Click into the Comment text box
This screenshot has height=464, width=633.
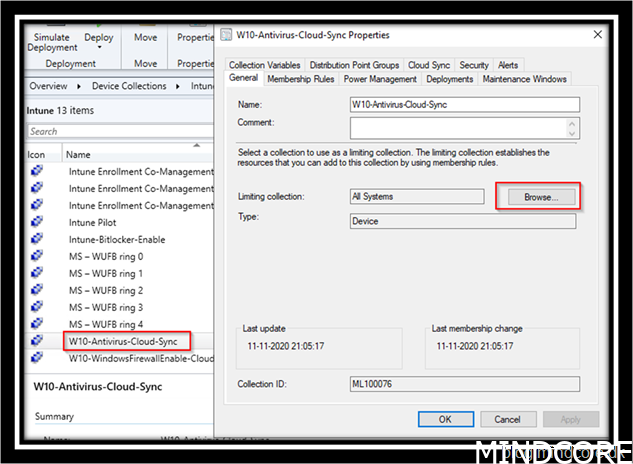pos(464,127)
